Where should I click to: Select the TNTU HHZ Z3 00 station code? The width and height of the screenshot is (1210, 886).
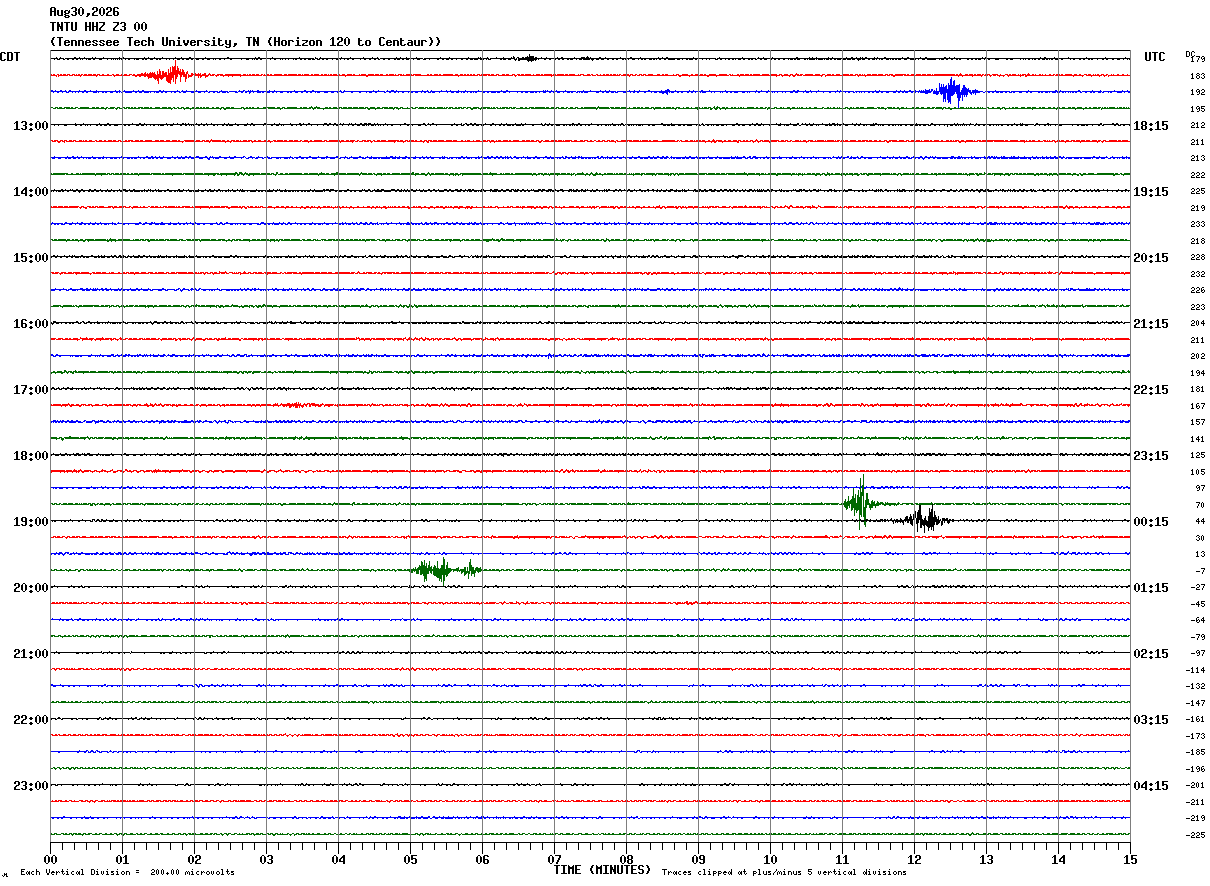[x=98, y=27]
